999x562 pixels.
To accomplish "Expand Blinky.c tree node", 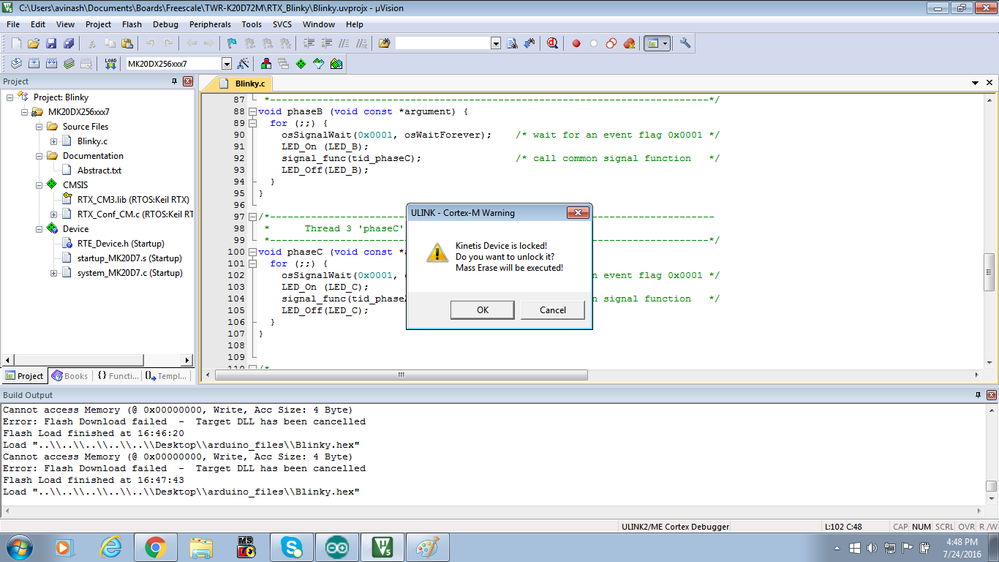I will pyautogui.click(x=54, y=141).
